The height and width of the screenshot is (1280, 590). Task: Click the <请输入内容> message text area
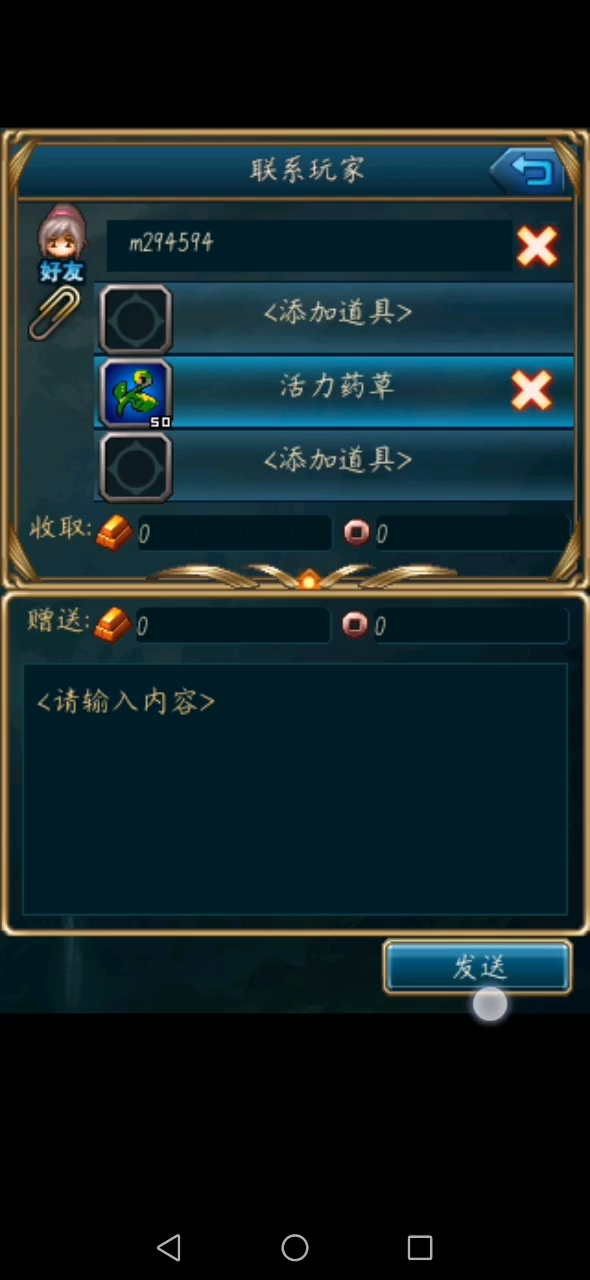pos(295,789)
